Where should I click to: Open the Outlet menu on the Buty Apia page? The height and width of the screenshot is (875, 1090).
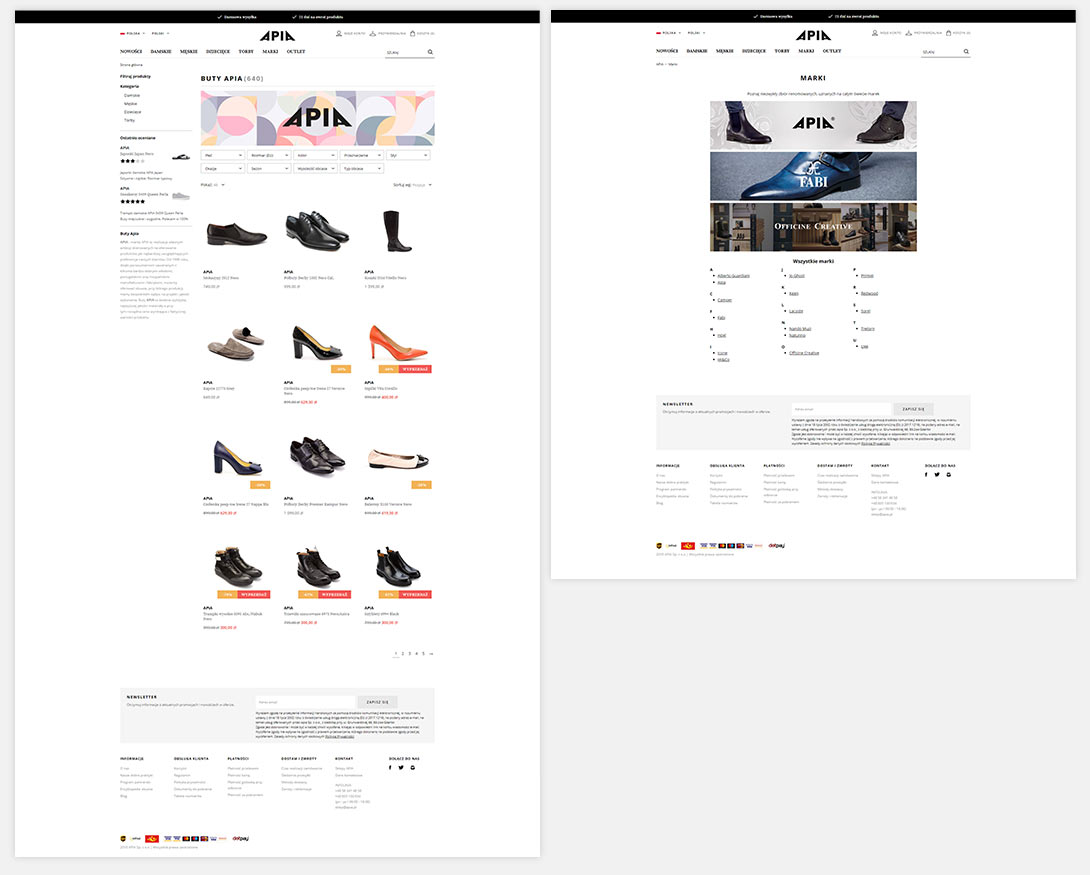[x=296, y=51]
